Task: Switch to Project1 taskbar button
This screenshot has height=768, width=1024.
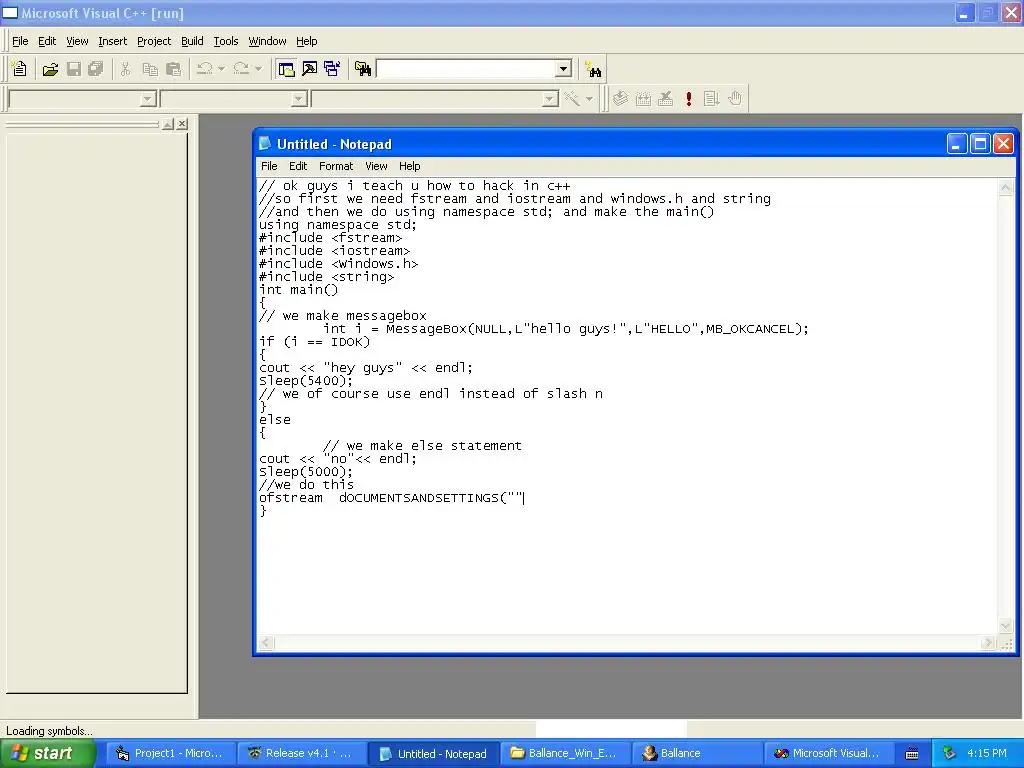Action: (169, 753)
